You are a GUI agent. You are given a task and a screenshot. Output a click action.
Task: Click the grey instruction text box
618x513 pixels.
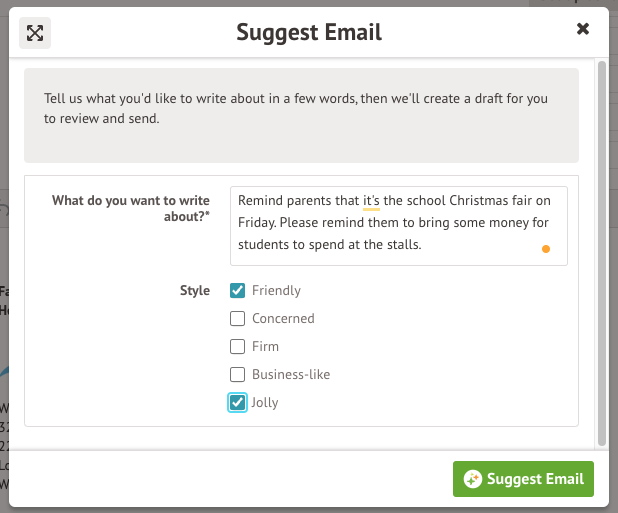click(x=301, y=115)
